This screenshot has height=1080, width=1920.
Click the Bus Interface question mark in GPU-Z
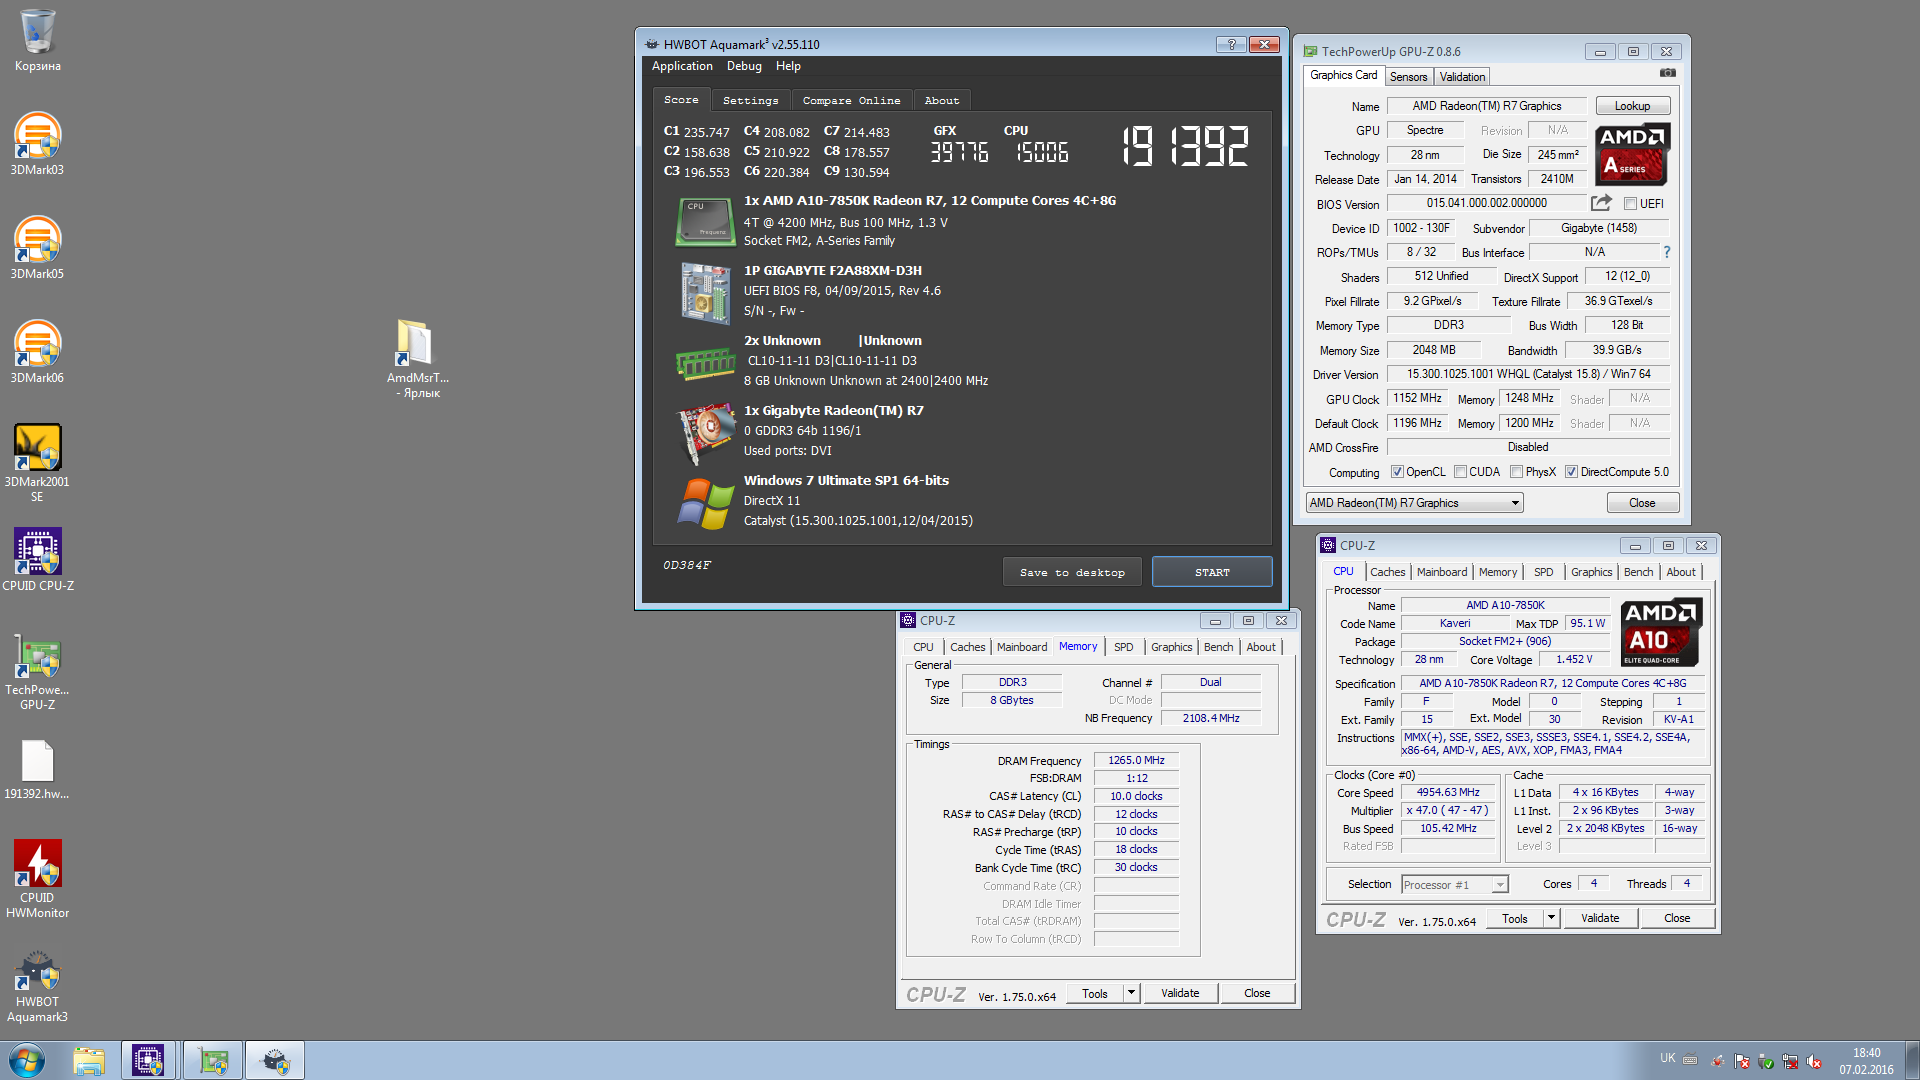click(x=1667, y=252)
